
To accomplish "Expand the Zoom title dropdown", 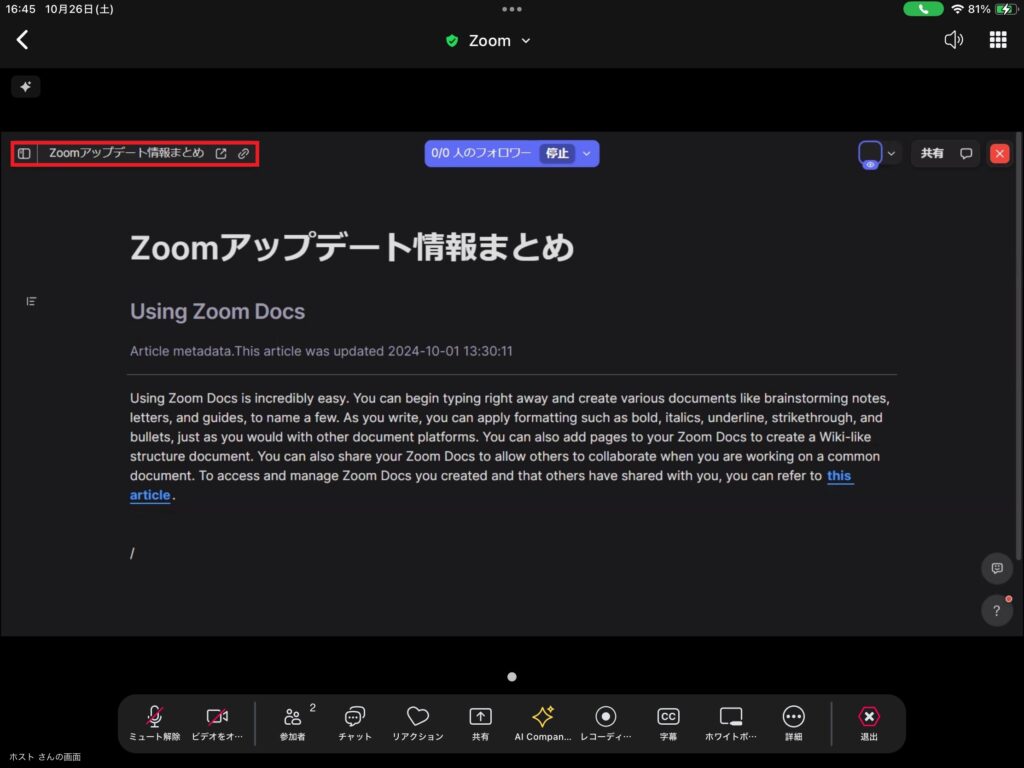I will [x=526, y=41].
